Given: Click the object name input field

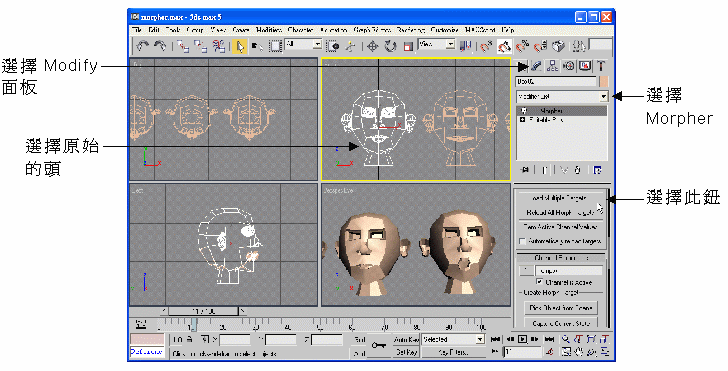Looking at the screenshot, I should (x=556, y=82).
